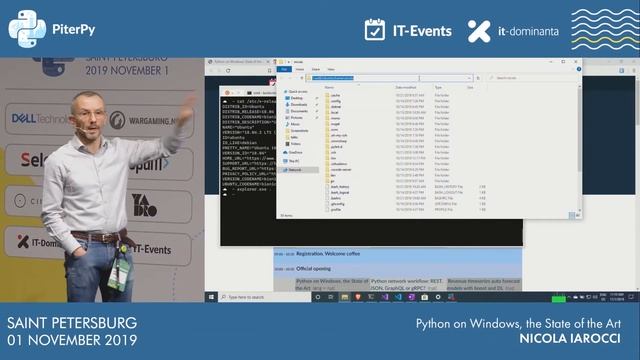The width and height of the screenshot is (640, 360).
Task: Open the Windows Start menu
Action: coord(211,297)
